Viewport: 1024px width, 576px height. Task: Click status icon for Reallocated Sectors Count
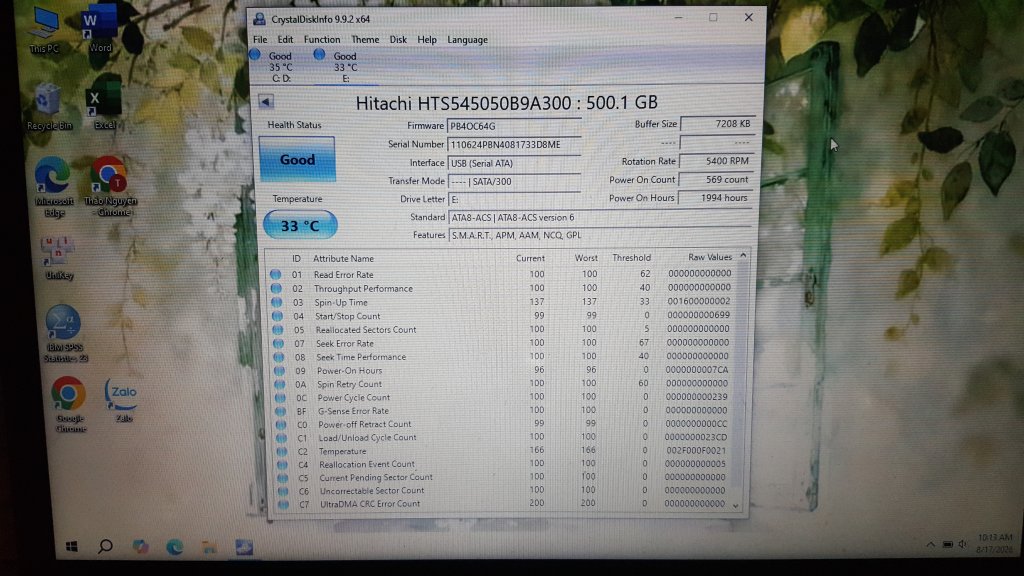coord(278,330)
